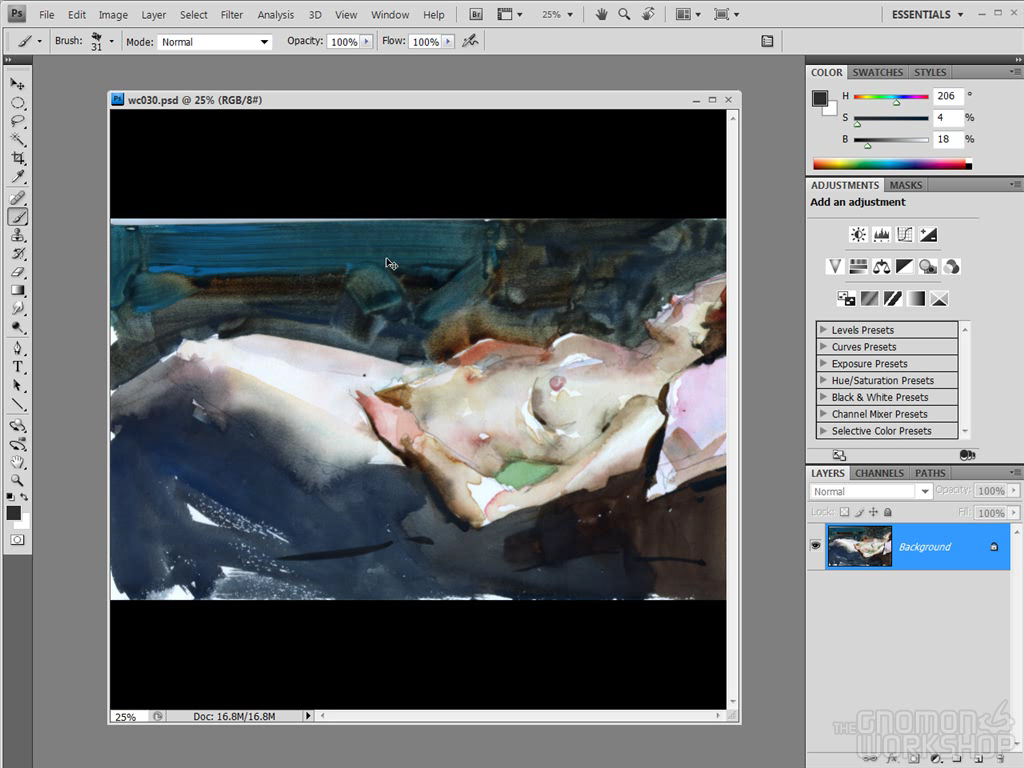Select the Path Selection tool
This screenshot has height=768, width=1024.
tap(18, 385)
